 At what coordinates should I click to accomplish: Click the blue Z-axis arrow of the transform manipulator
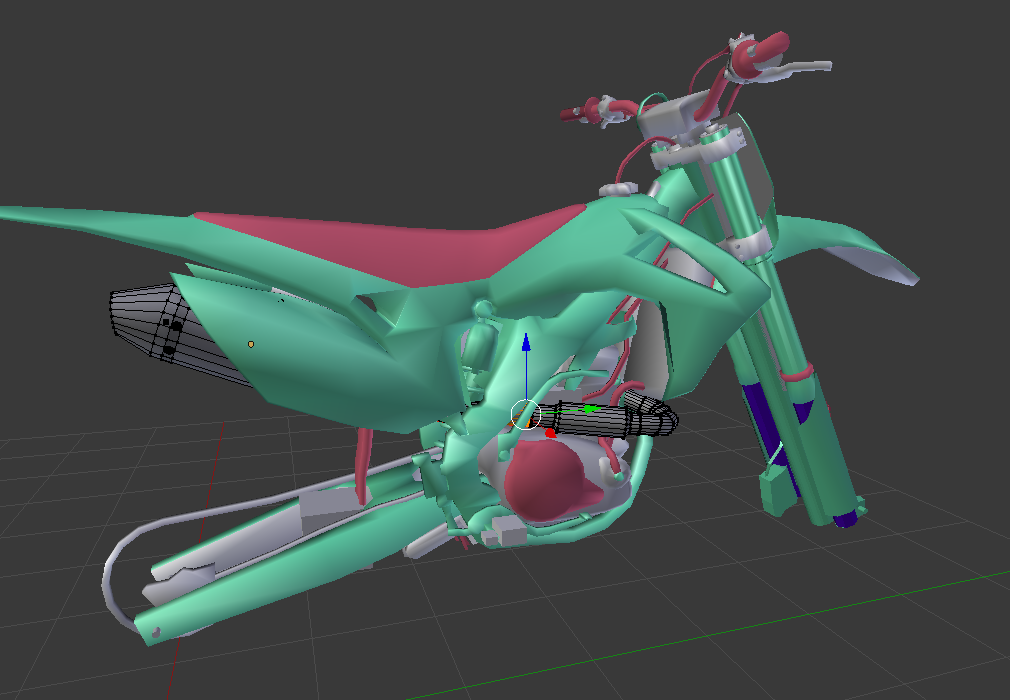click(526, 343)
